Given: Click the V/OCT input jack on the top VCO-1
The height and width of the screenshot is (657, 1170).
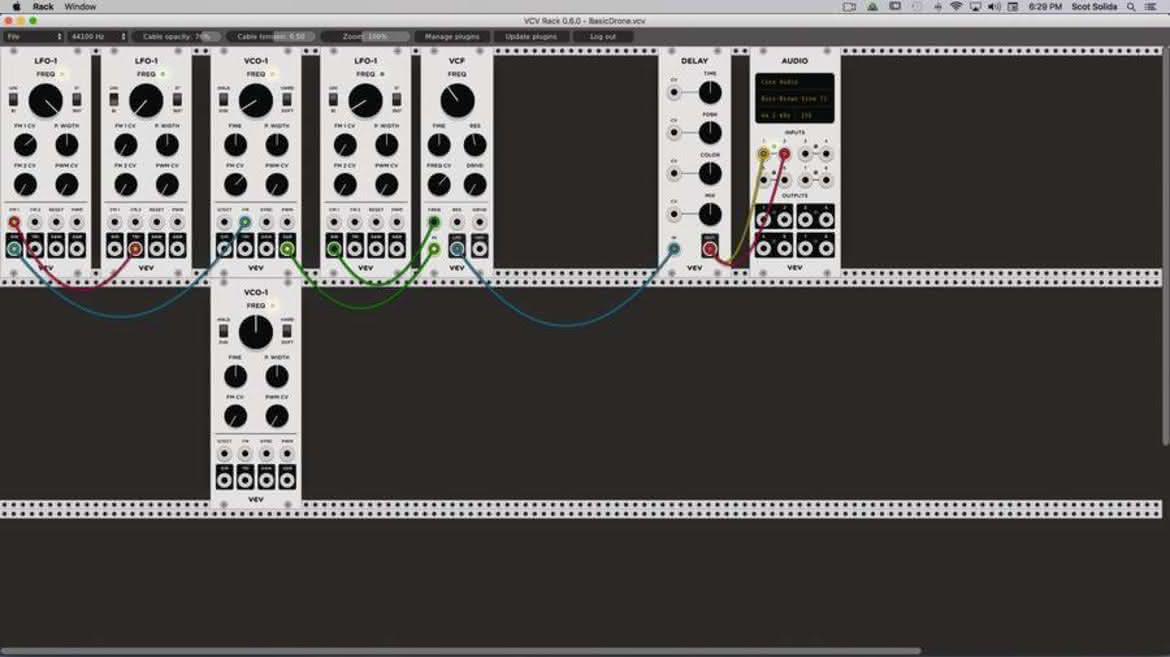Looking at the screenshot, I should click(224, 222).
